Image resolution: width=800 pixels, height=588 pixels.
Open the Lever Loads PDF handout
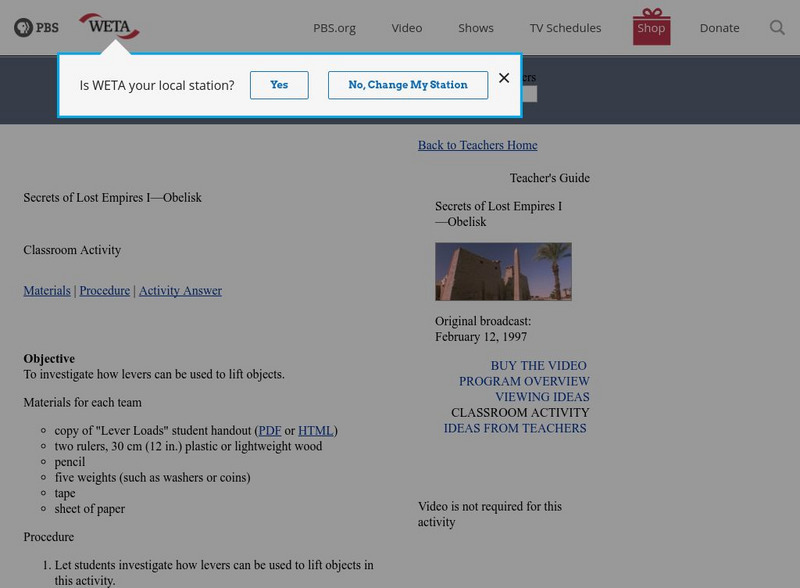point(270,431)
